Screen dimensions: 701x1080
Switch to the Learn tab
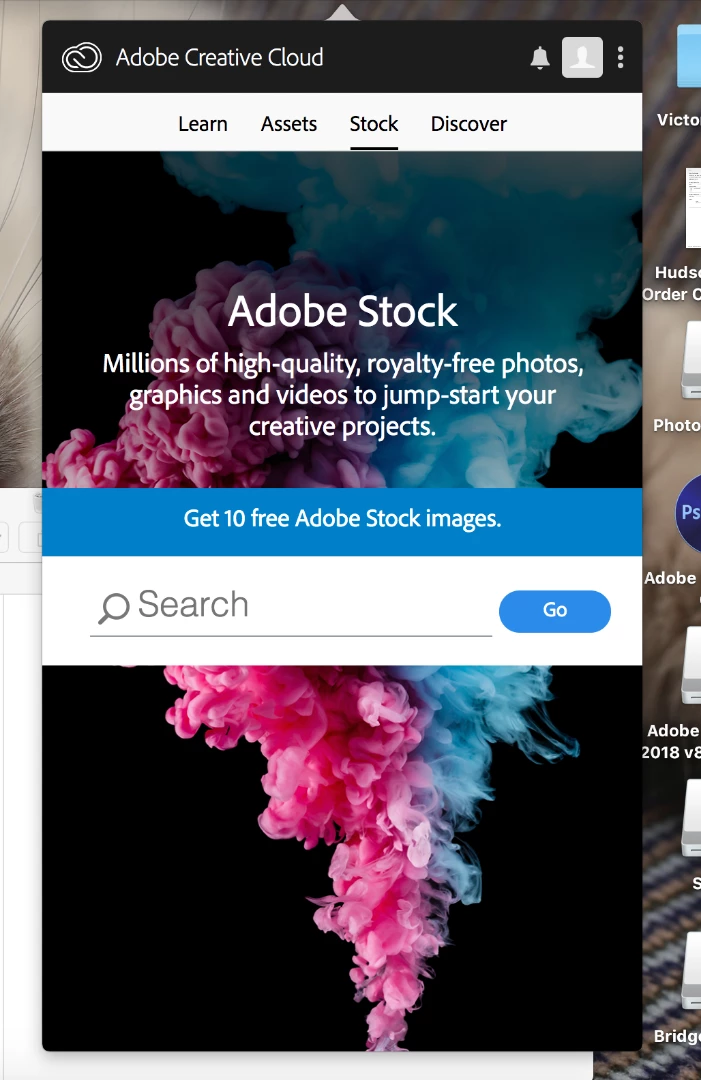(x=202, y=124)
